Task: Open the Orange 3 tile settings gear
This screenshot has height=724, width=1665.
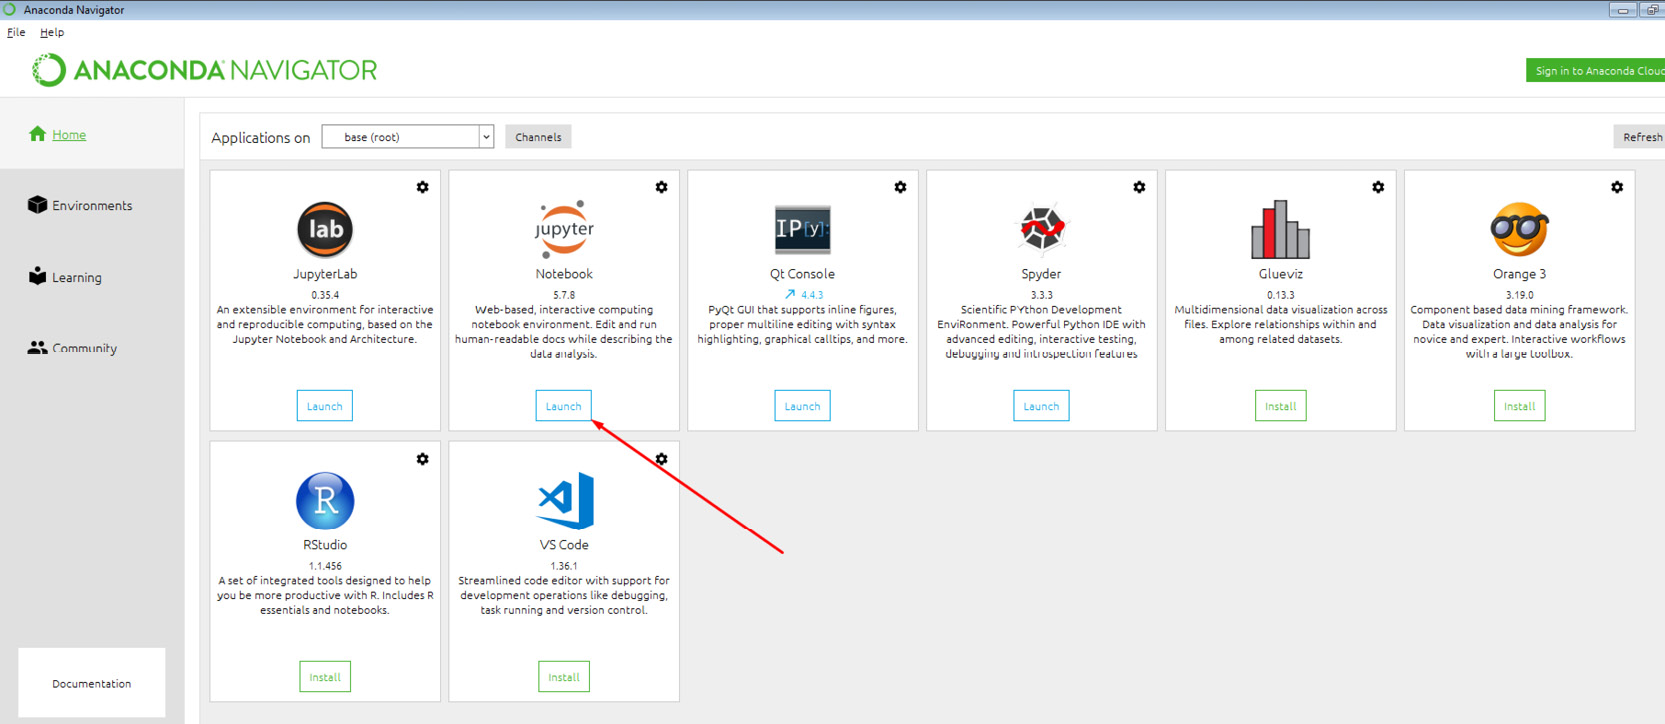Action: (1617, 187)
